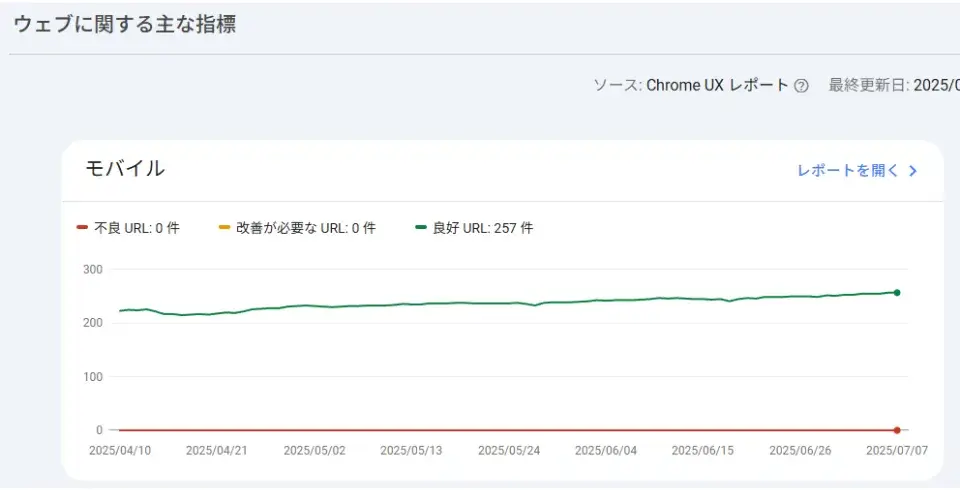Click the chevron arrow next to レポートを開く
The width and height of the screenshot is (960, 490).
[x=913, y=171]
